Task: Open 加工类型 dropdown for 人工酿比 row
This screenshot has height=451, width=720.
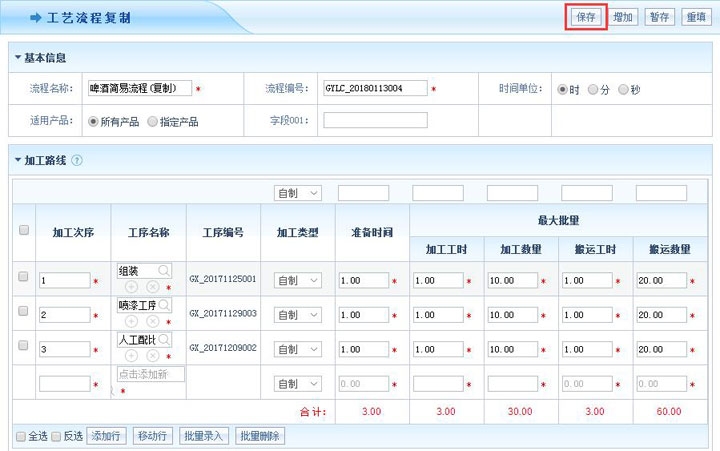Action: coord(298,350)
